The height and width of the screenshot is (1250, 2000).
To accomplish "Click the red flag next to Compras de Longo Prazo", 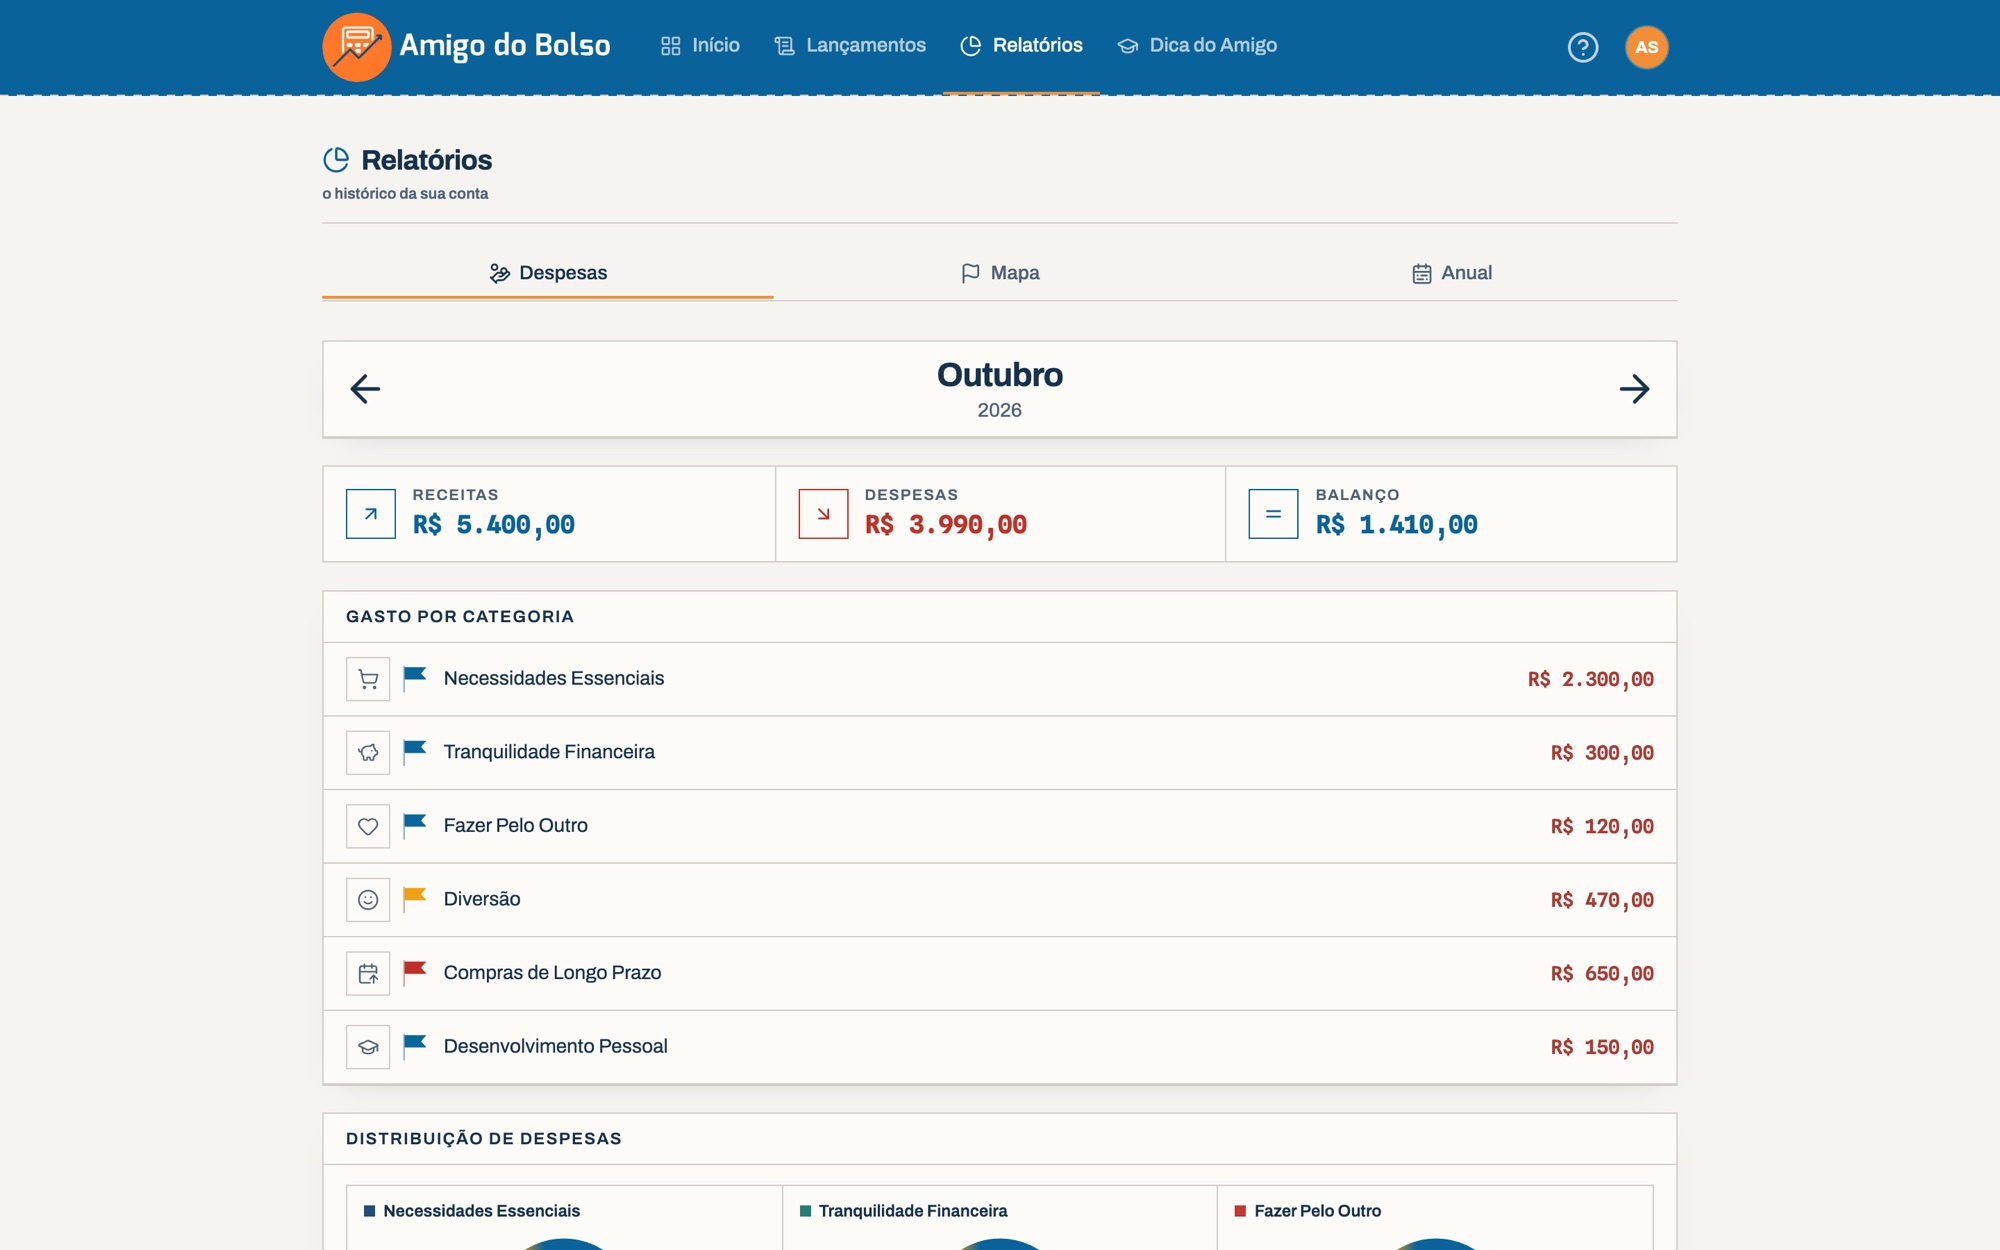I will tap(415, 973).
